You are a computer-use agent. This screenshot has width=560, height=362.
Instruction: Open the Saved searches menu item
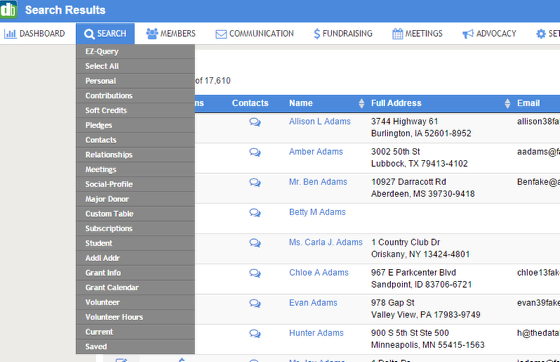click(135, 347)
